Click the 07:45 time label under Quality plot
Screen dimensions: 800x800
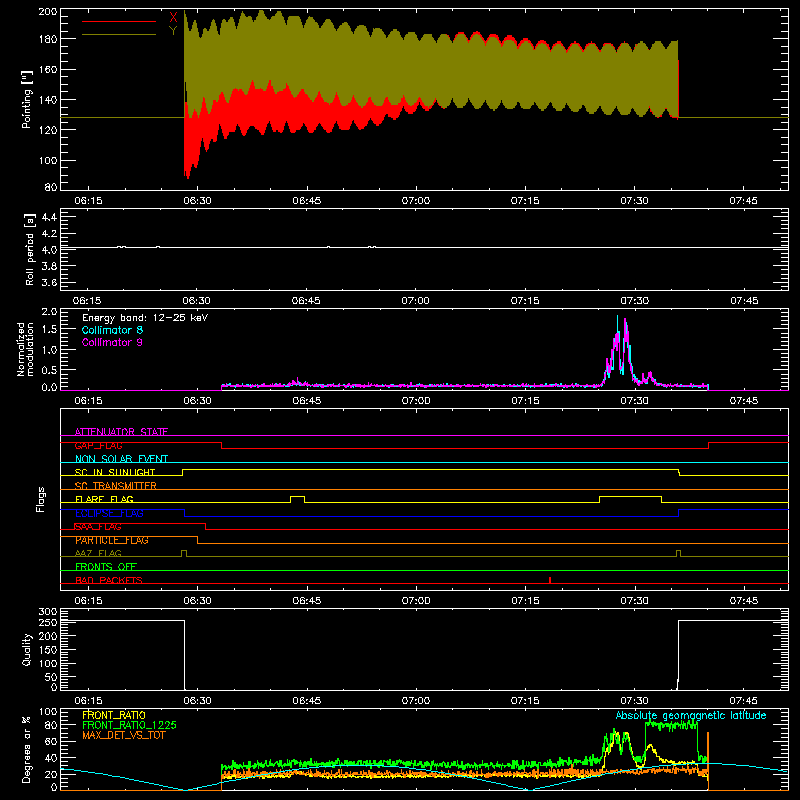tap(743, 701)
